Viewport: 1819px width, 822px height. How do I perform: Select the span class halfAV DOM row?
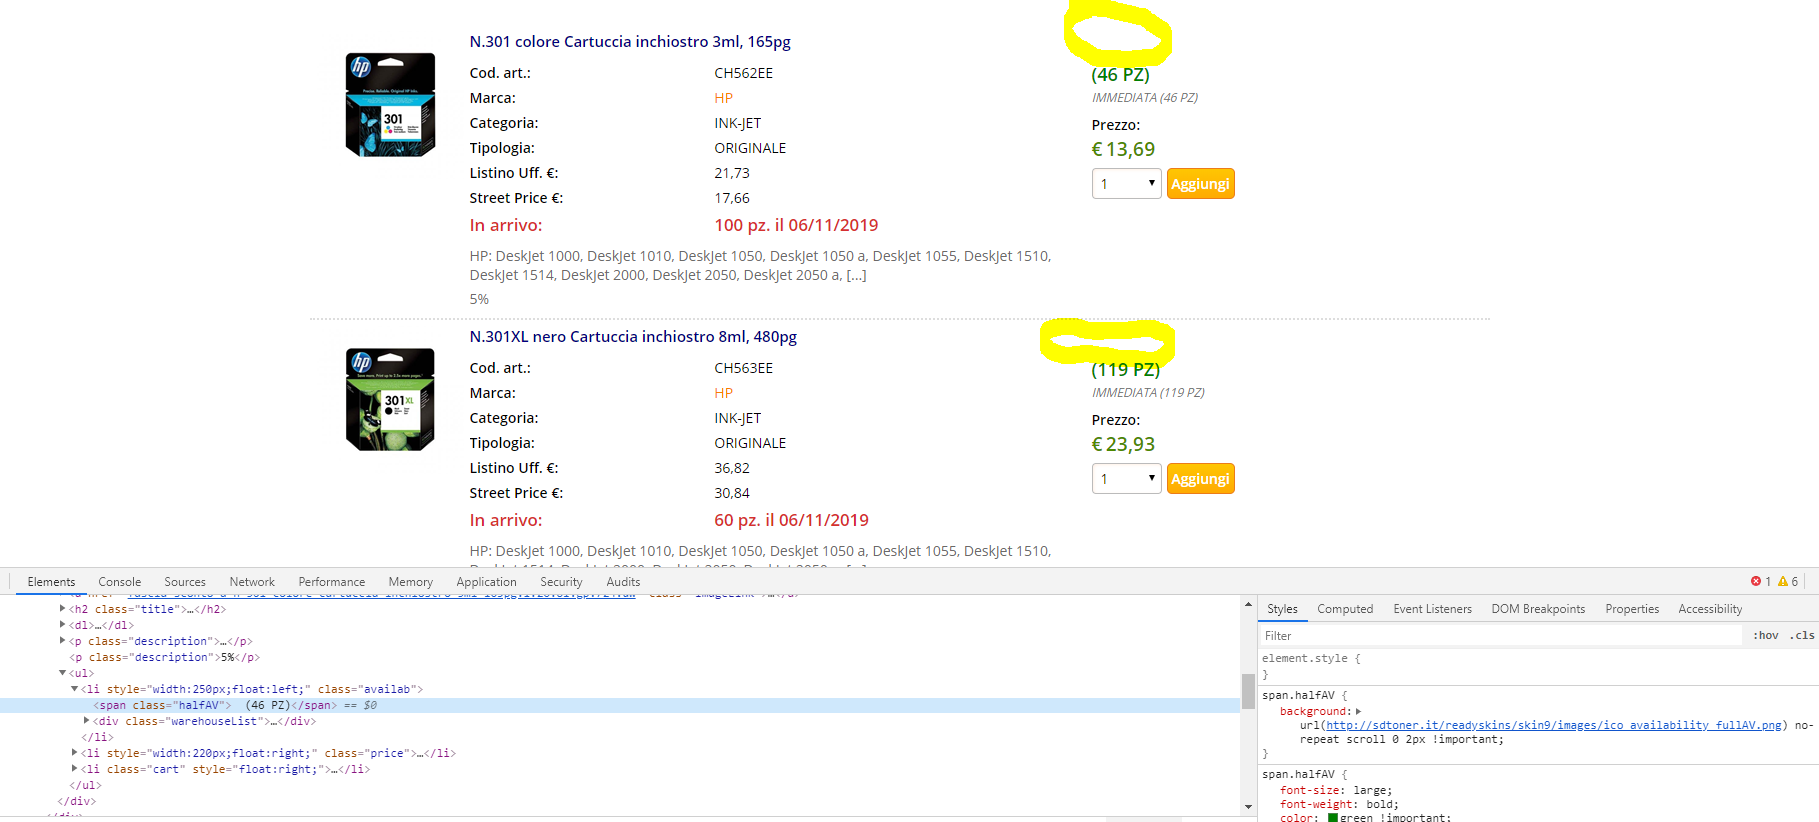pos(620,705)
